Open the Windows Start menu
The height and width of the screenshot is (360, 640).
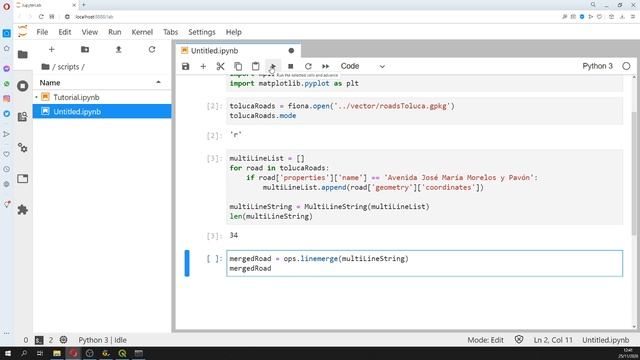click(x=8, y=353)
